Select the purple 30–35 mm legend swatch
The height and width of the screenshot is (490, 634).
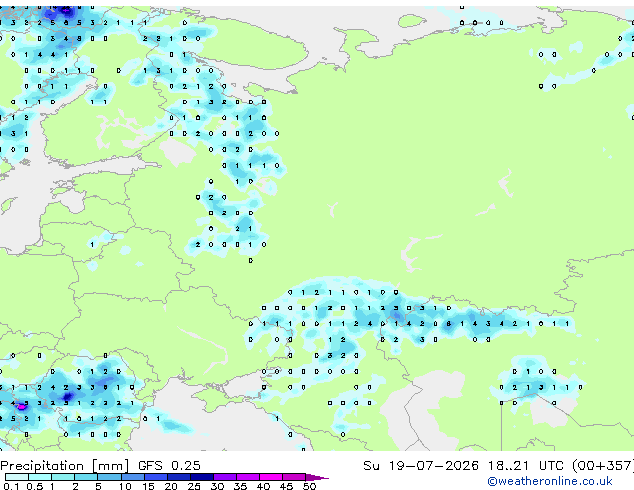coord(225,477)
